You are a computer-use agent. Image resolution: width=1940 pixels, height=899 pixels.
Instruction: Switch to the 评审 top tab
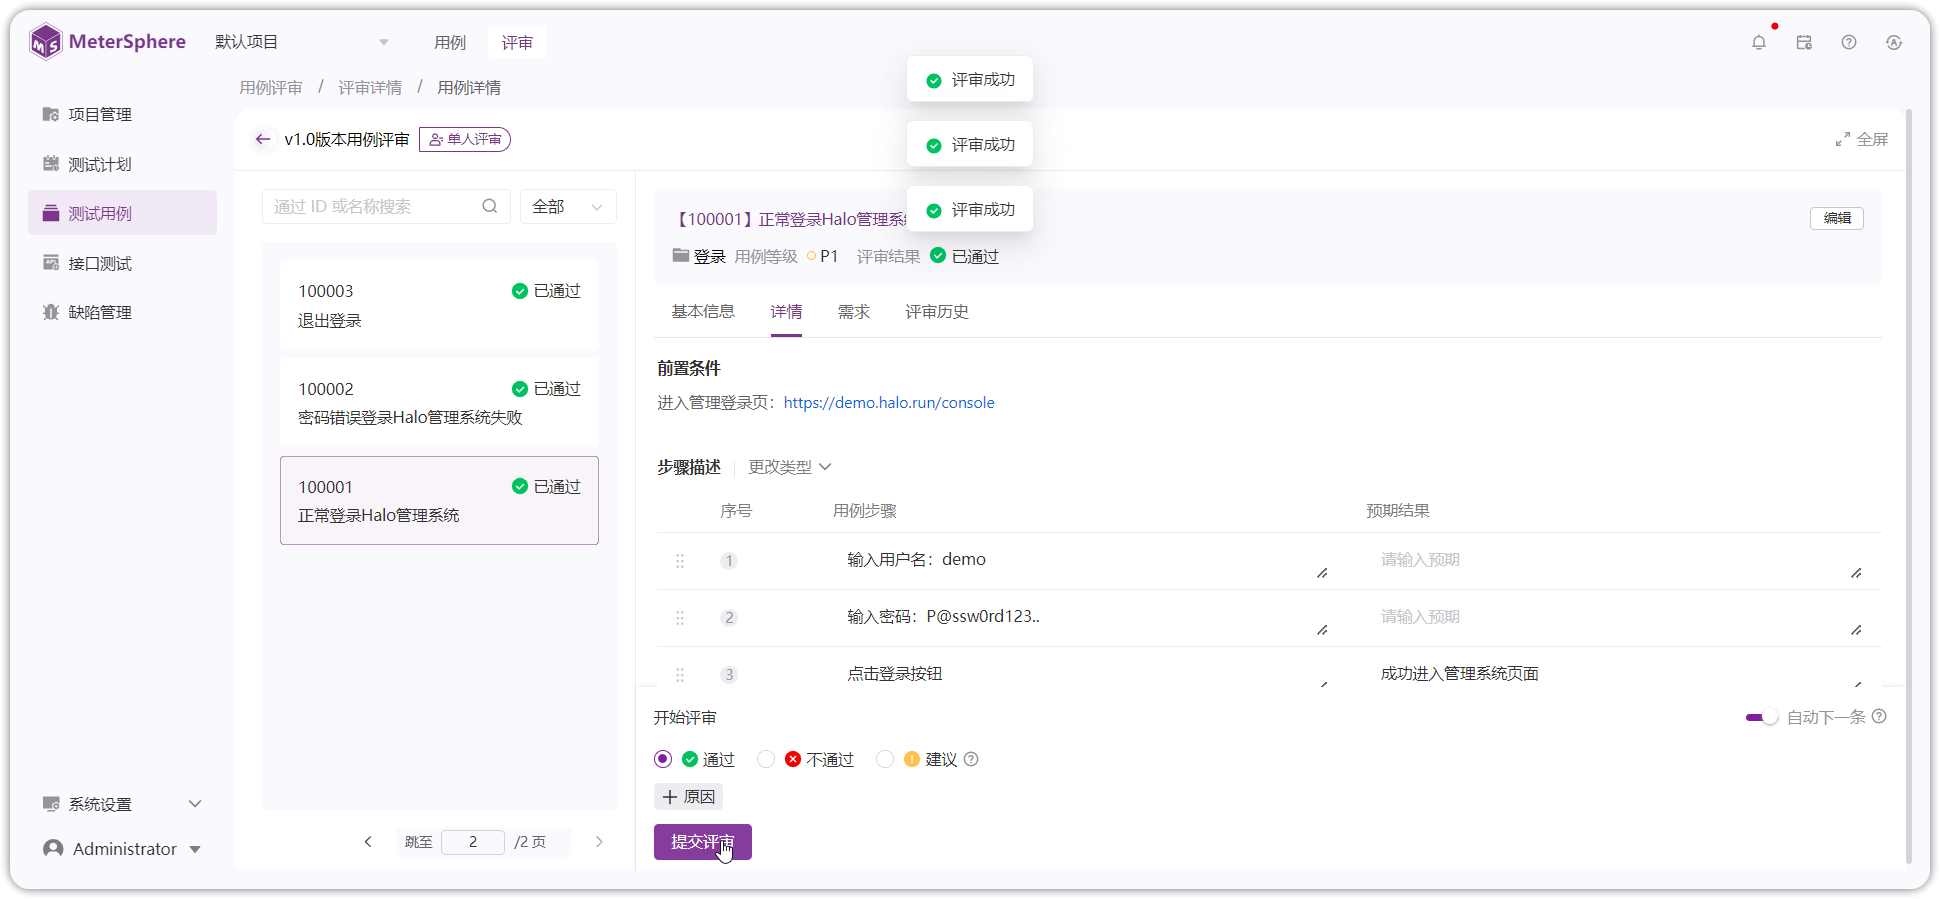tap(517, 42)
